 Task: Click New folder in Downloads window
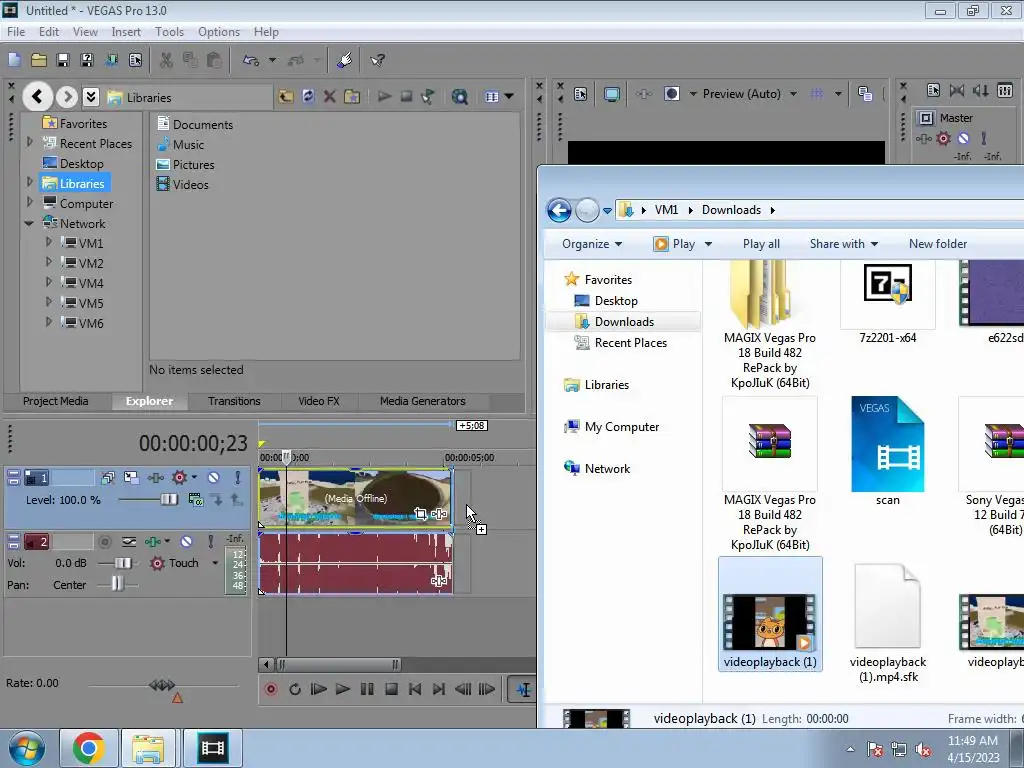point(938,244)
